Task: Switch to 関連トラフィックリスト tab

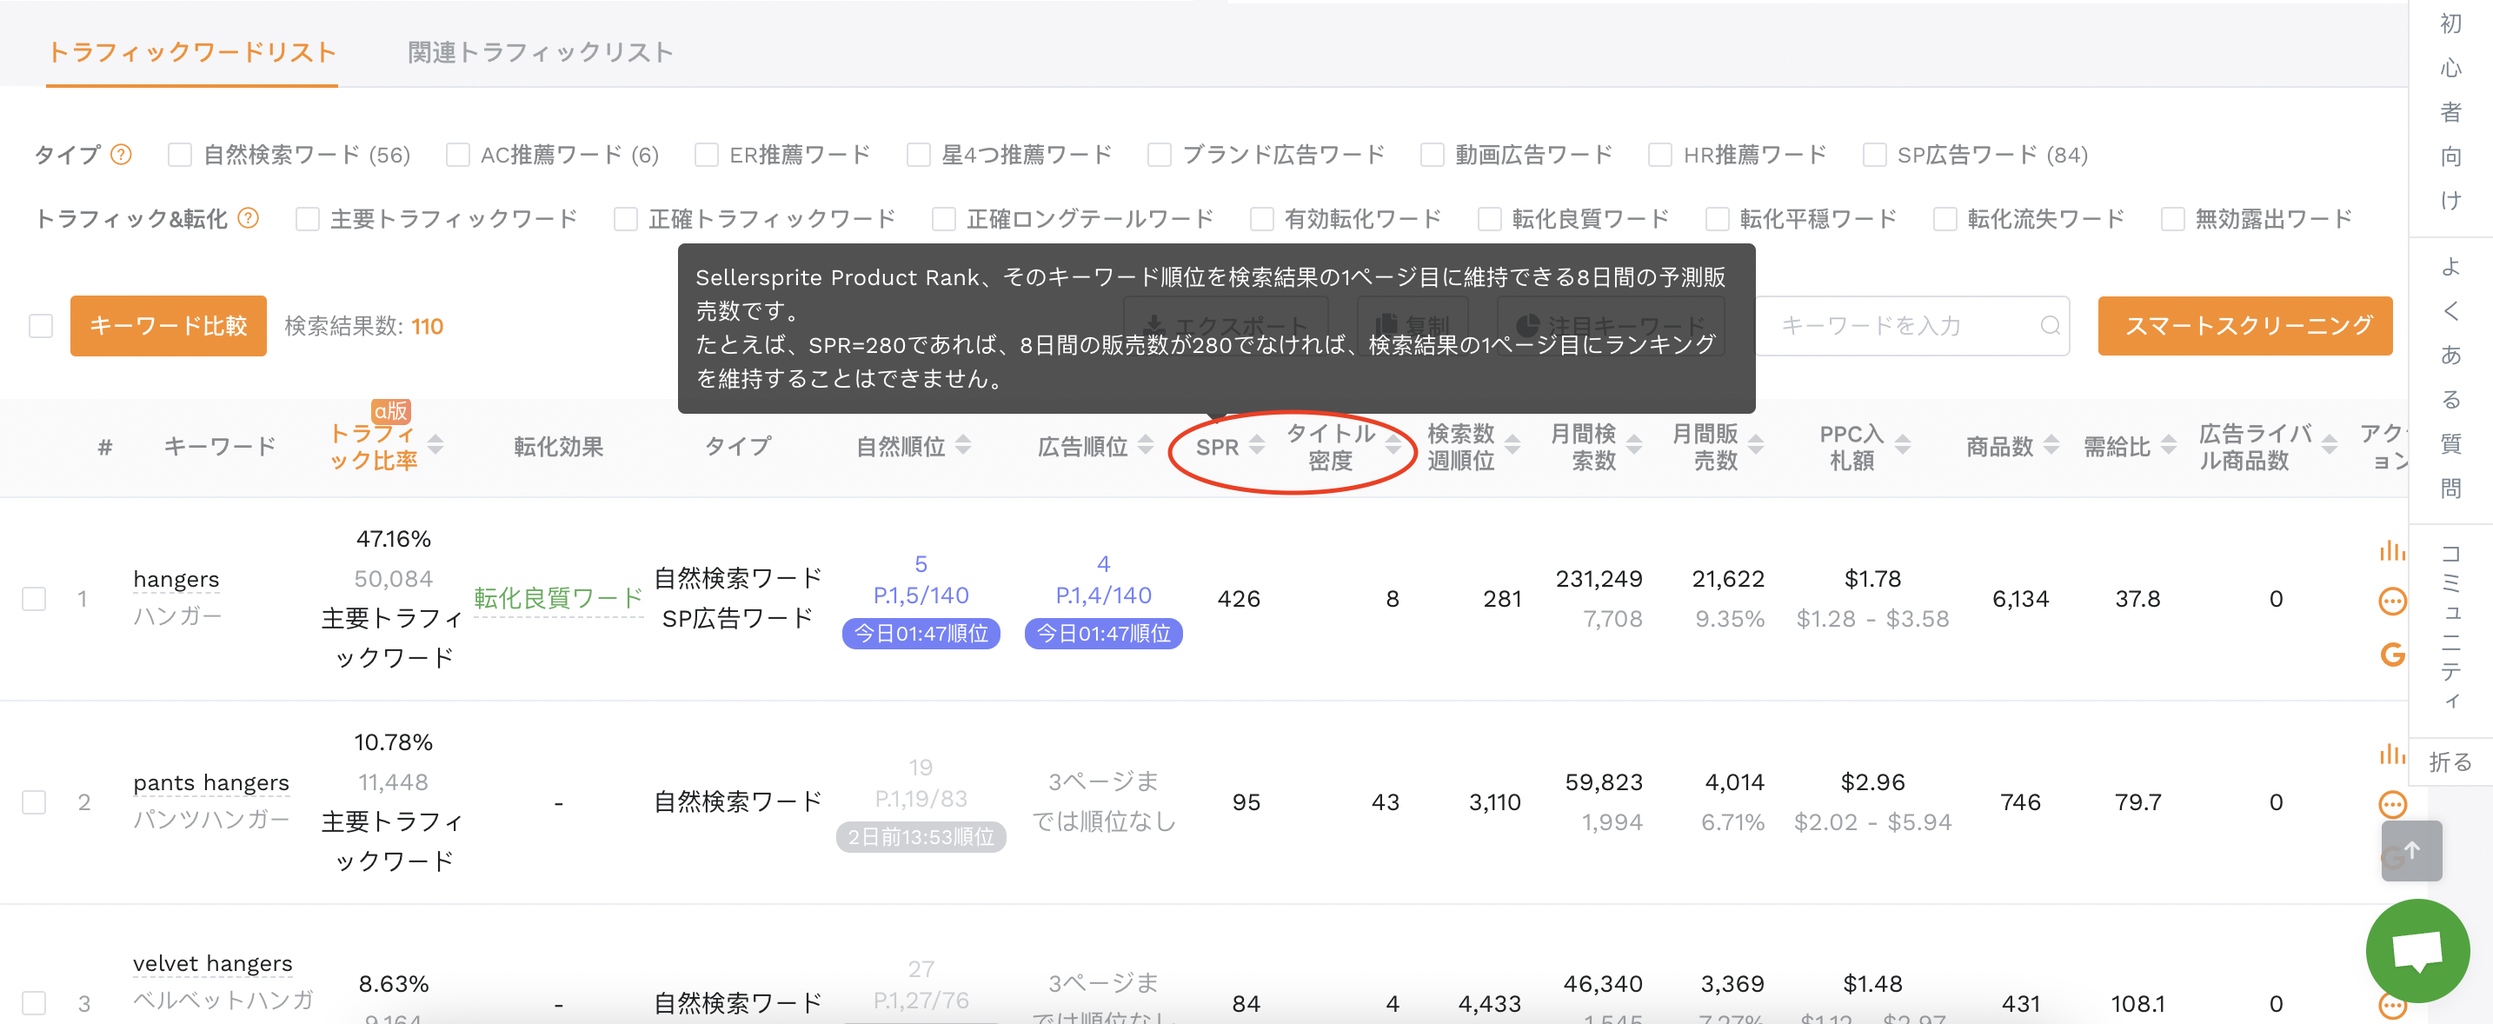Action: pyautogui.click(x=540, y=52)
